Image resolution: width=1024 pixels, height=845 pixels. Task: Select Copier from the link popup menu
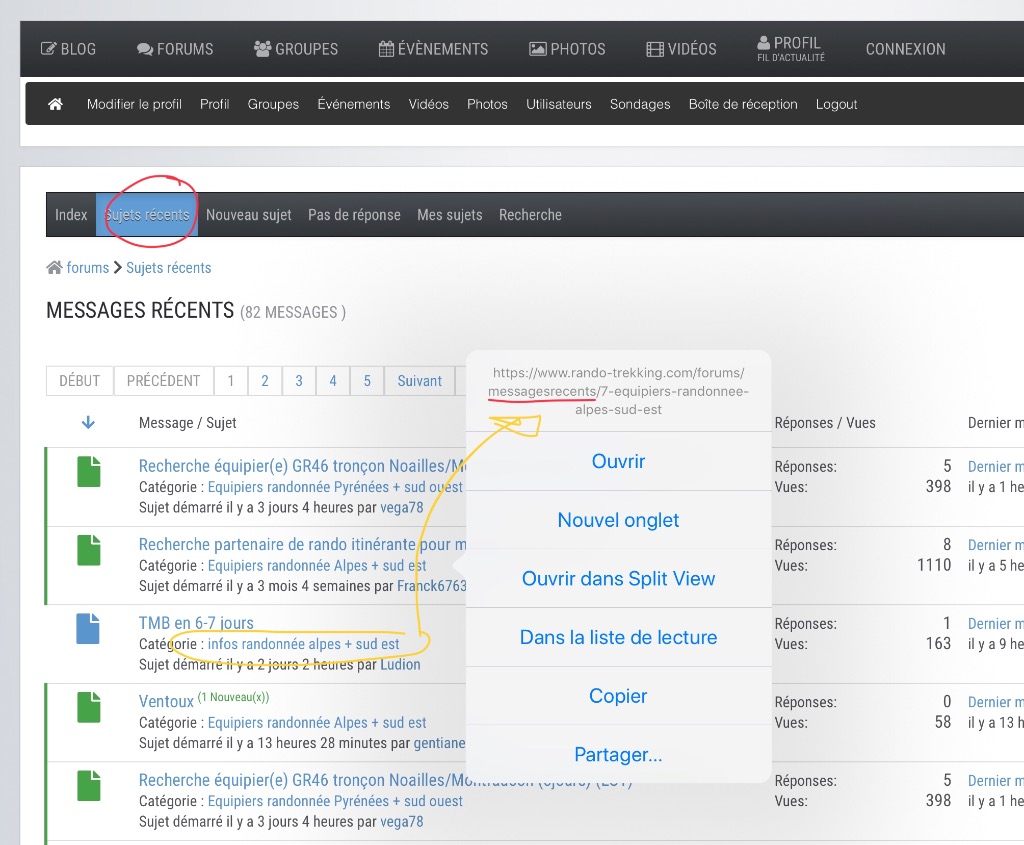618,696
